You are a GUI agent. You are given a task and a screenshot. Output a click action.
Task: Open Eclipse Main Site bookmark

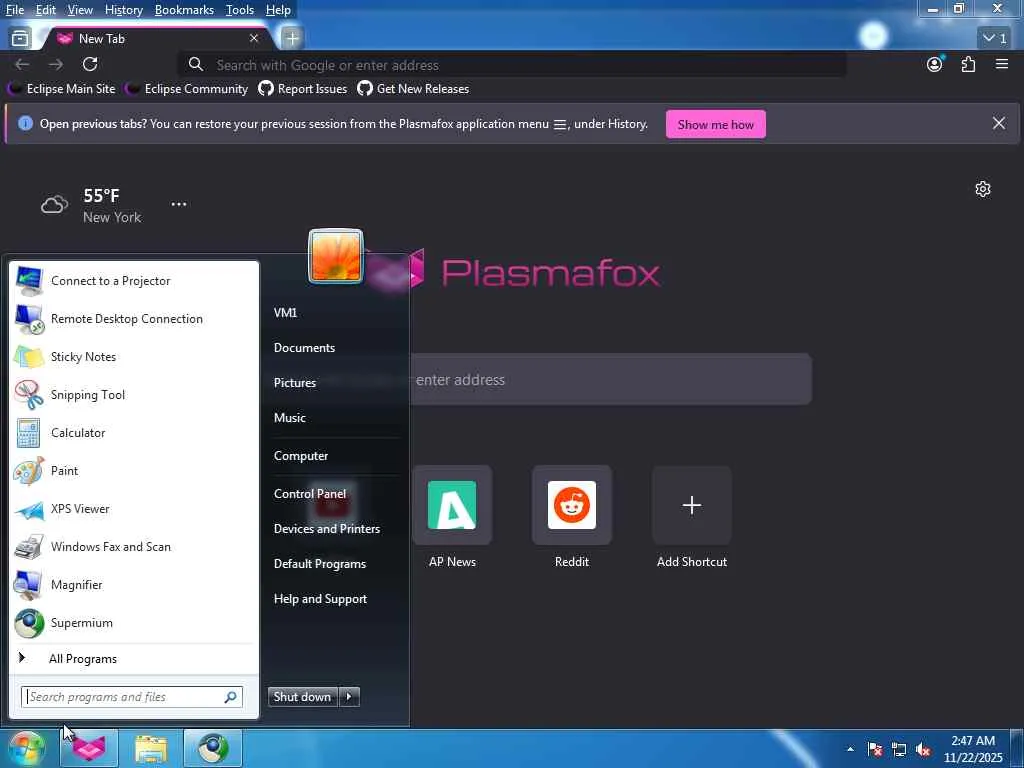click(x=63, y=89)
